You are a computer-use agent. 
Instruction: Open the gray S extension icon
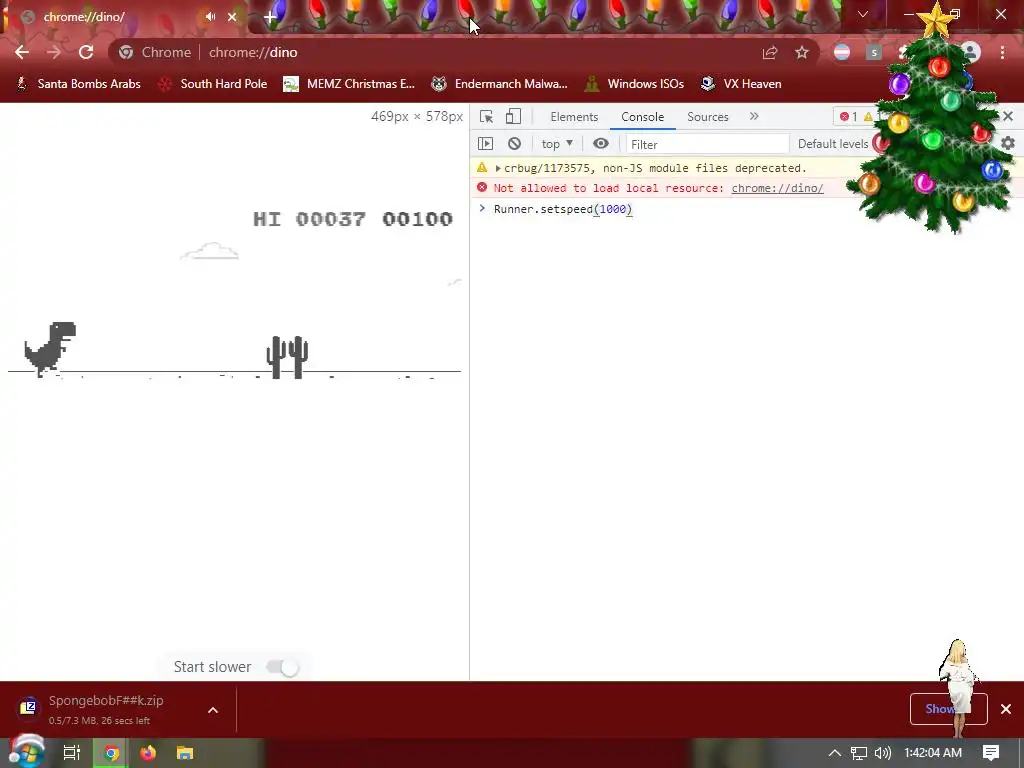coord(874,52)
